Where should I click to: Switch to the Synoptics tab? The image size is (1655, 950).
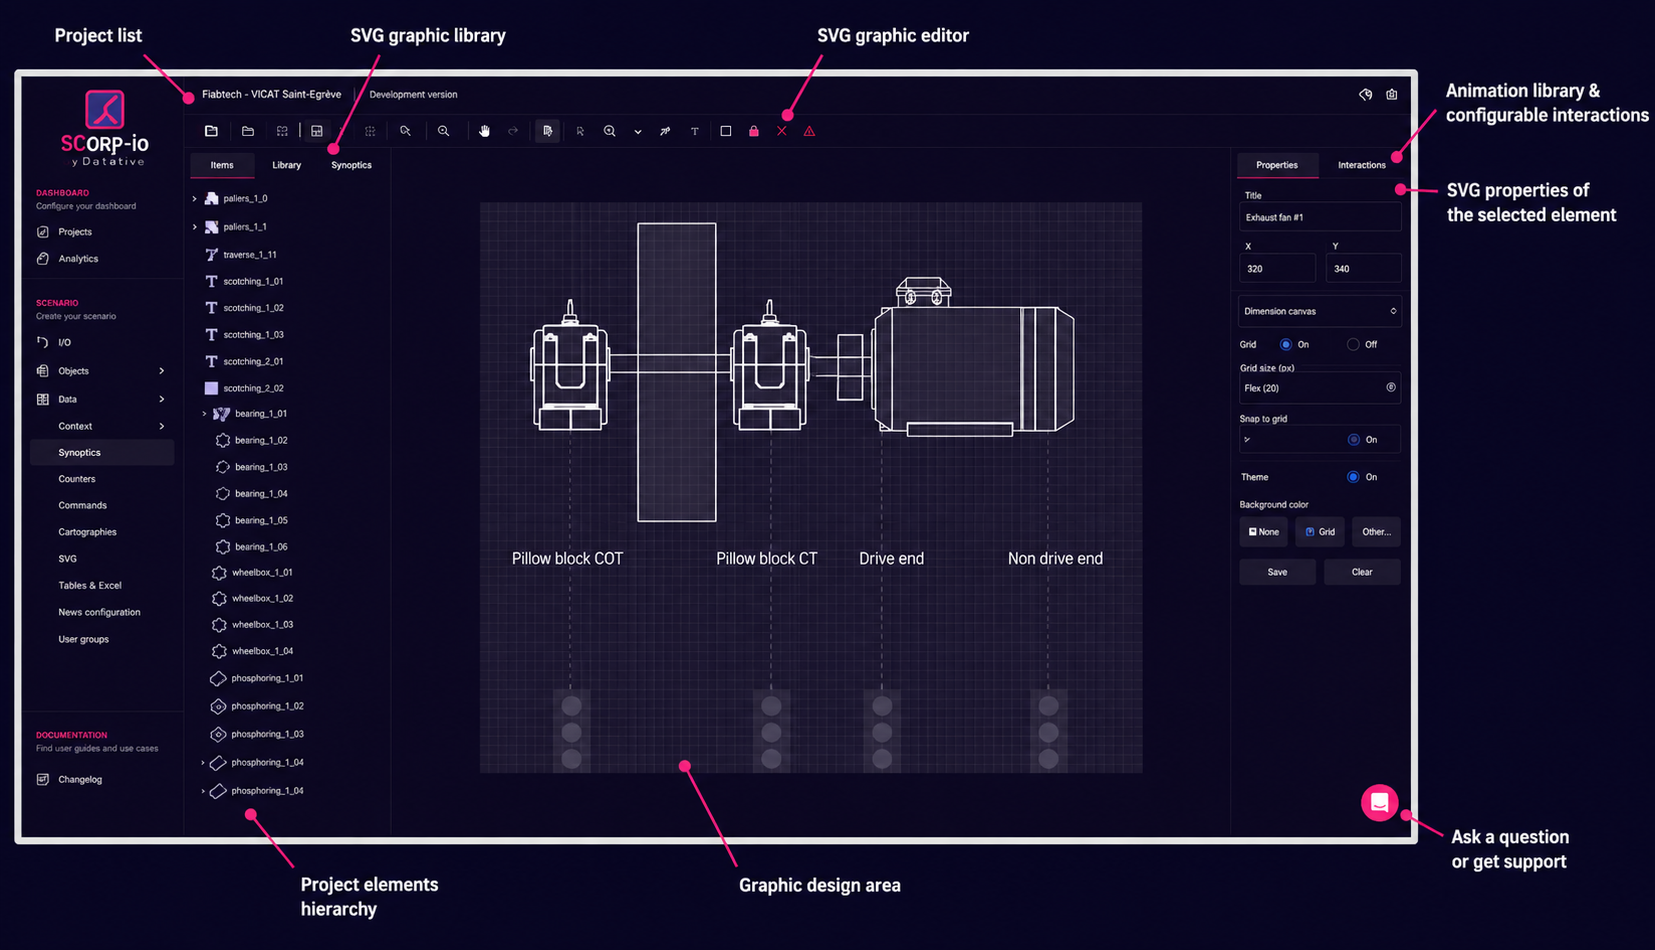(x=351, y=165)
